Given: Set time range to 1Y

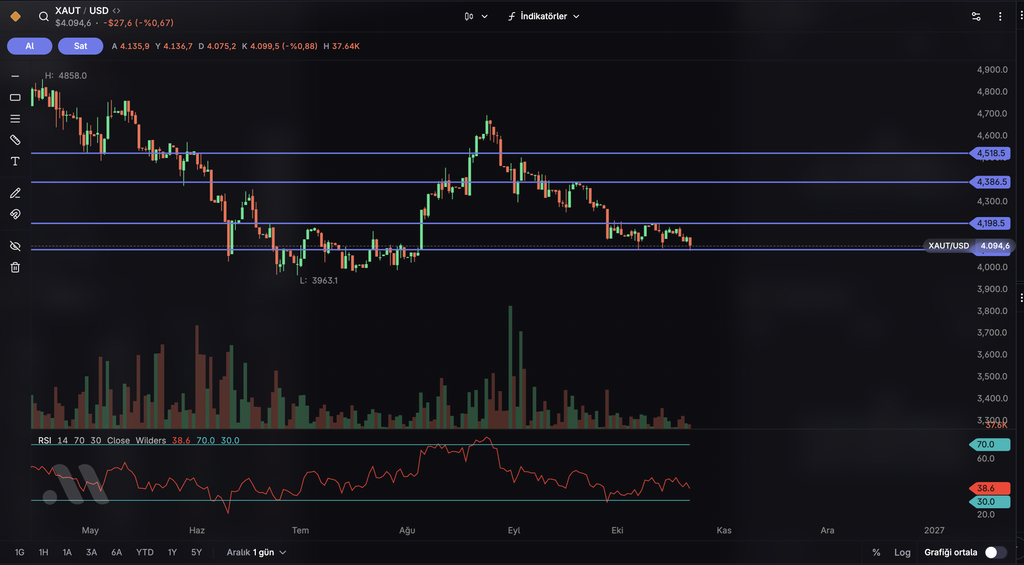Looking at the screenshot, I should point(172,553).
